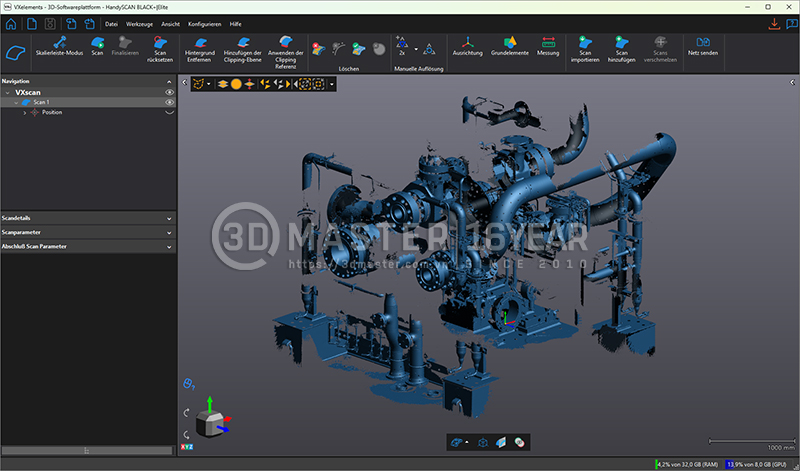Rotate view counter-clockwise arrow
Screen dimensions: 800x471
click(187, 435)
